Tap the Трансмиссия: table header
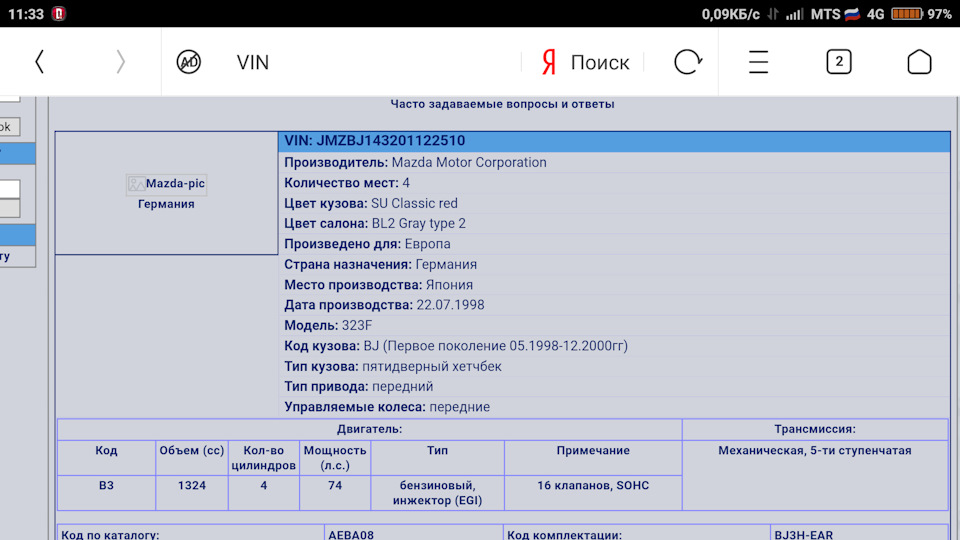The height and width of the screenshot is (540, 960). pos(815,429)
